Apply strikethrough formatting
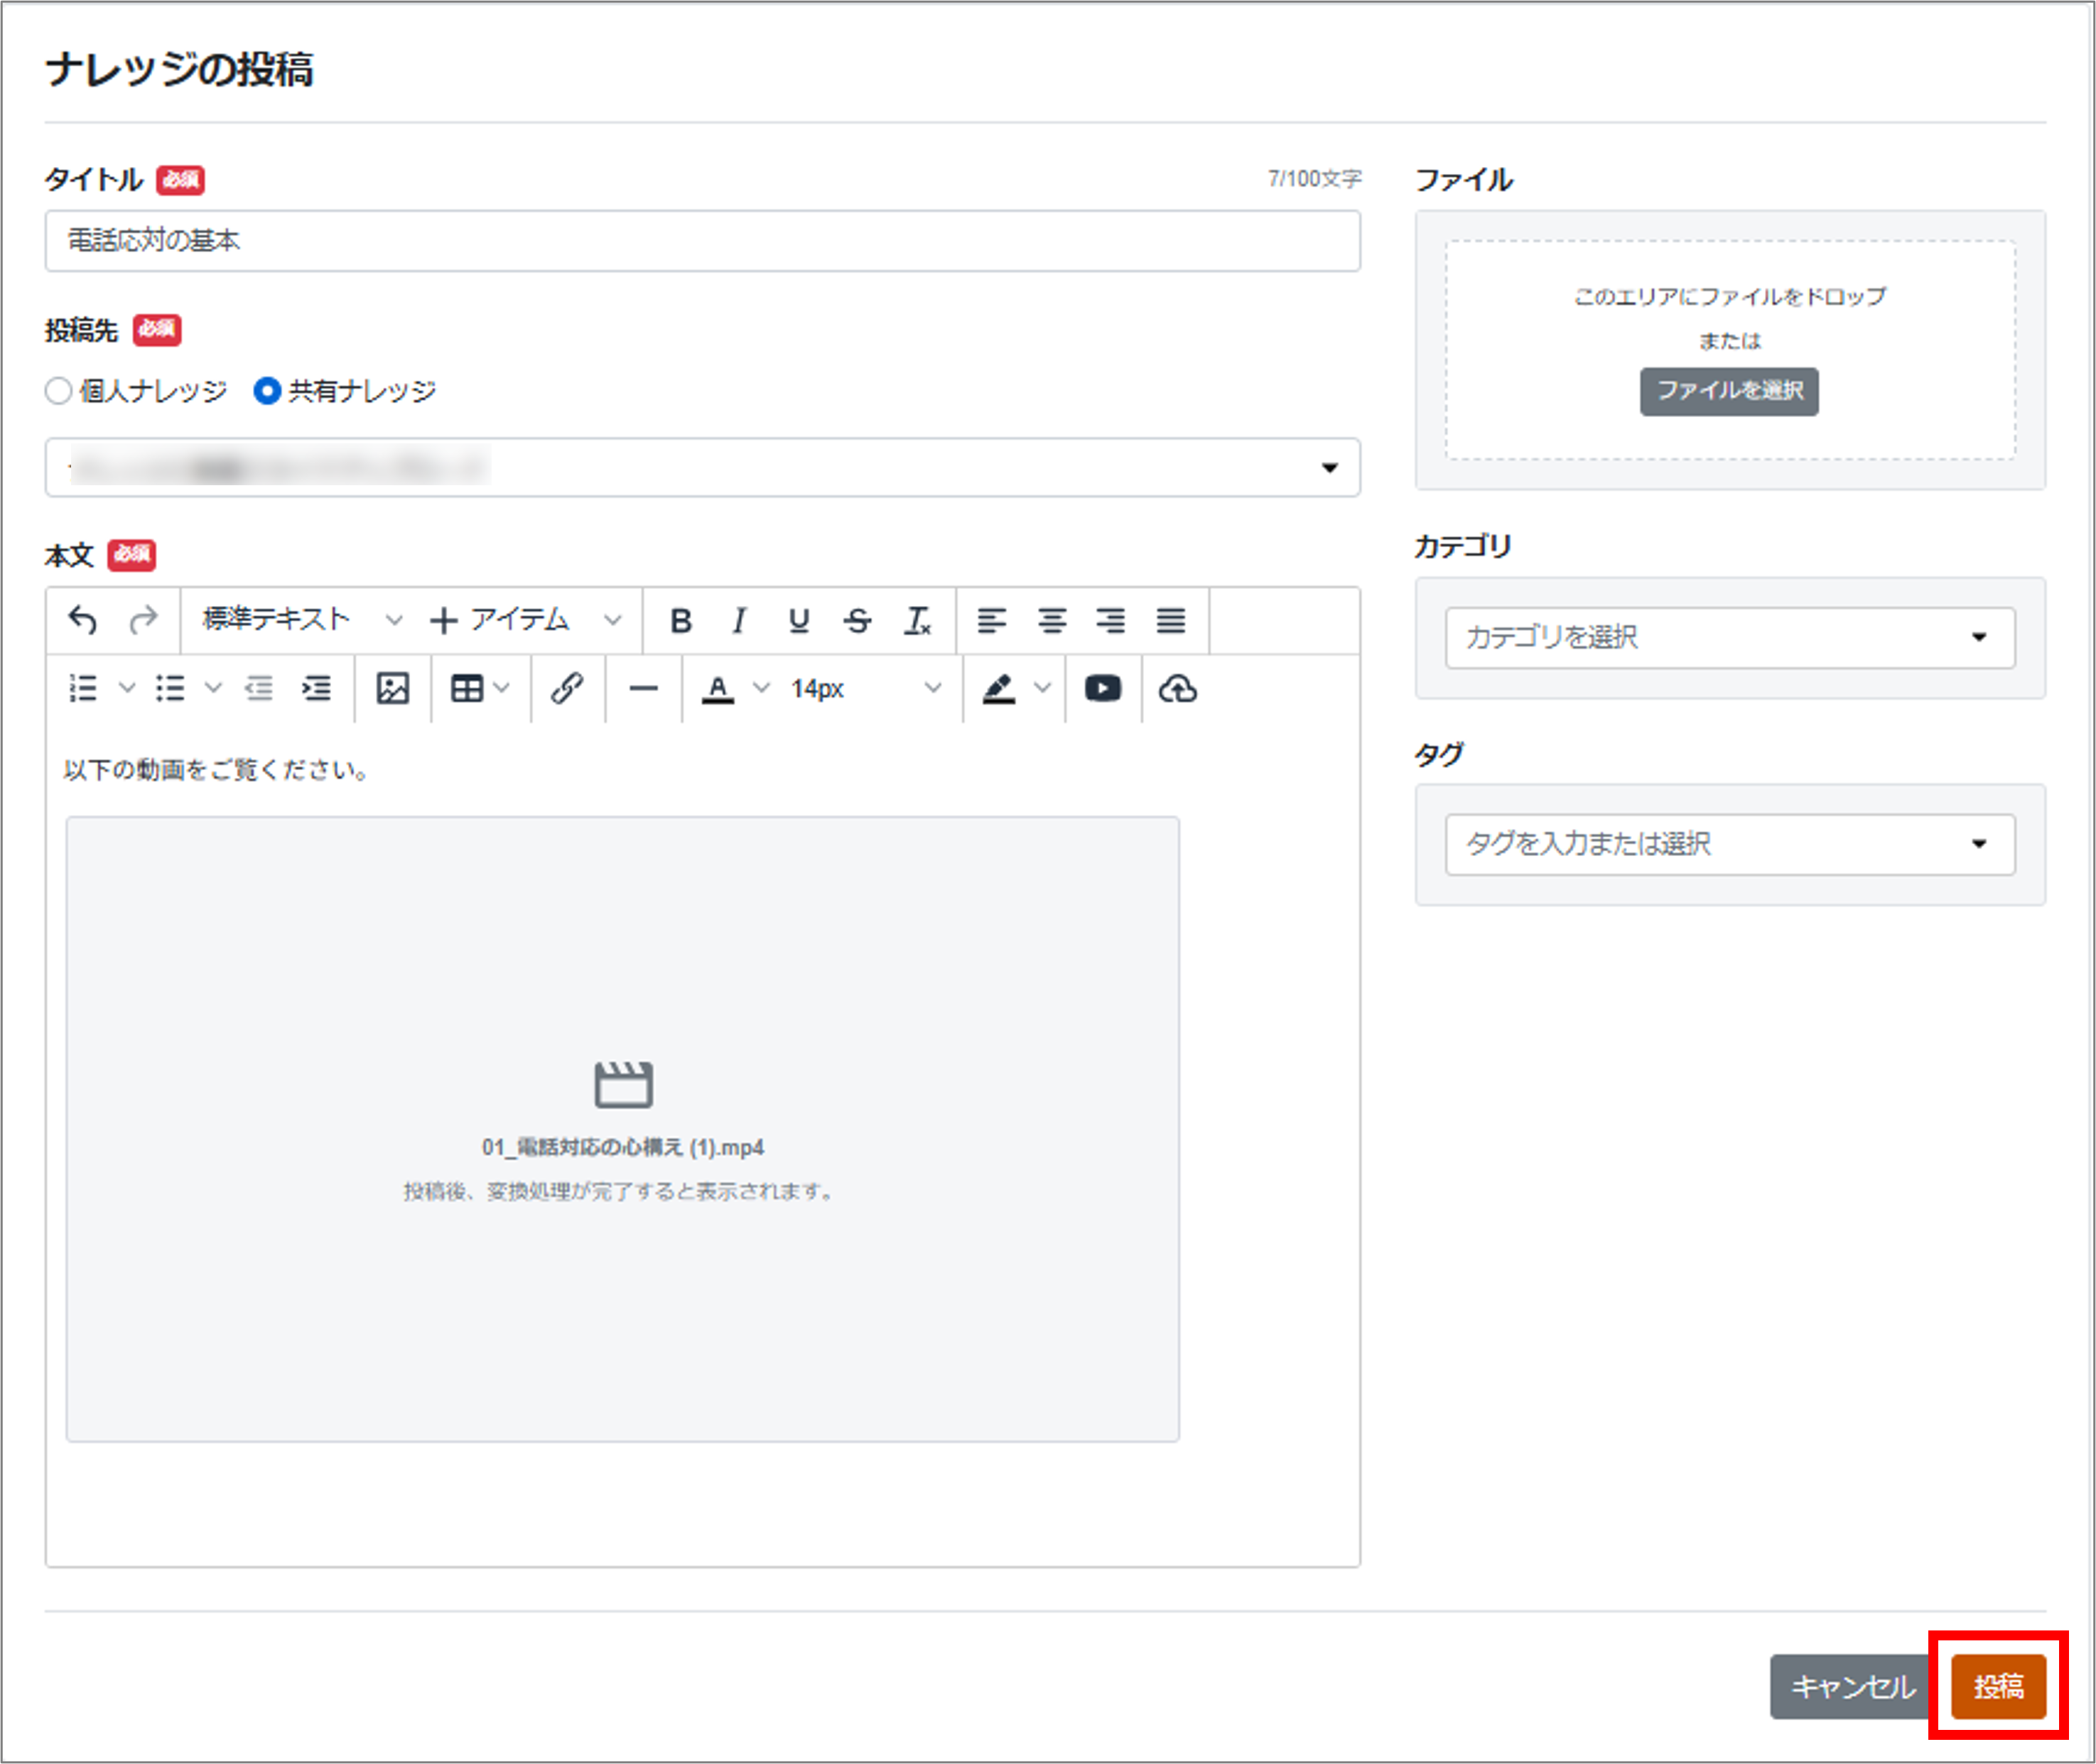 point(857,621)
